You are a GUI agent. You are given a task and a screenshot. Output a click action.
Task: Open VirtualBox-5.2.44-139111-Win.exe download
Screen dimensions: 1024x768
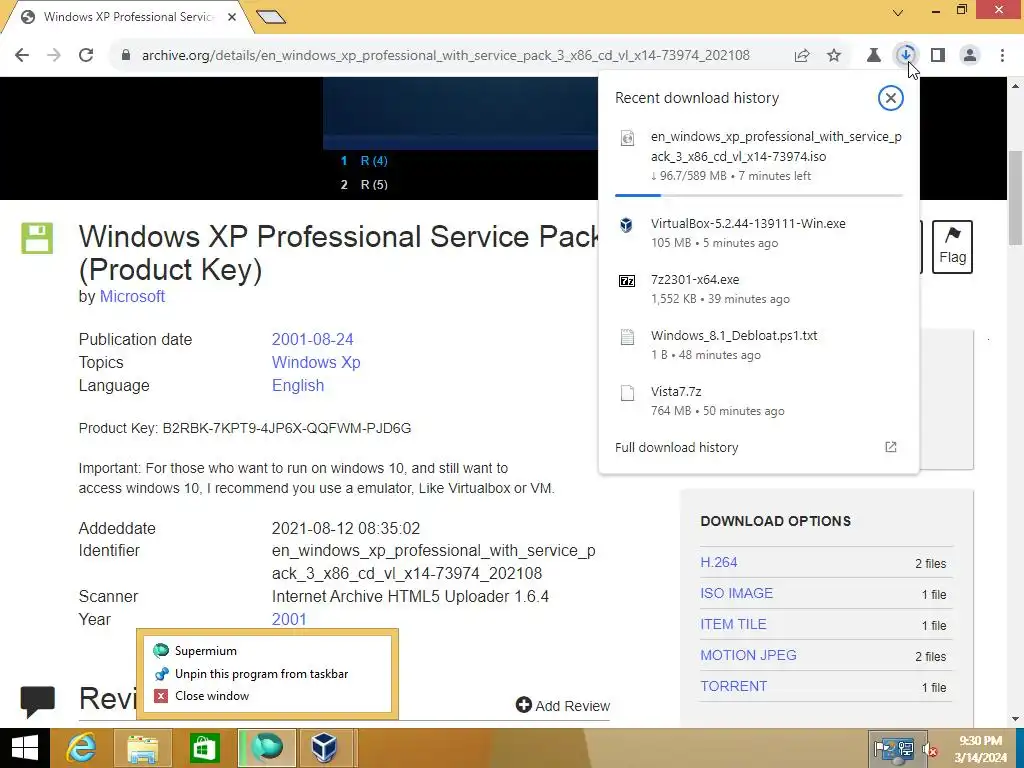759,232
